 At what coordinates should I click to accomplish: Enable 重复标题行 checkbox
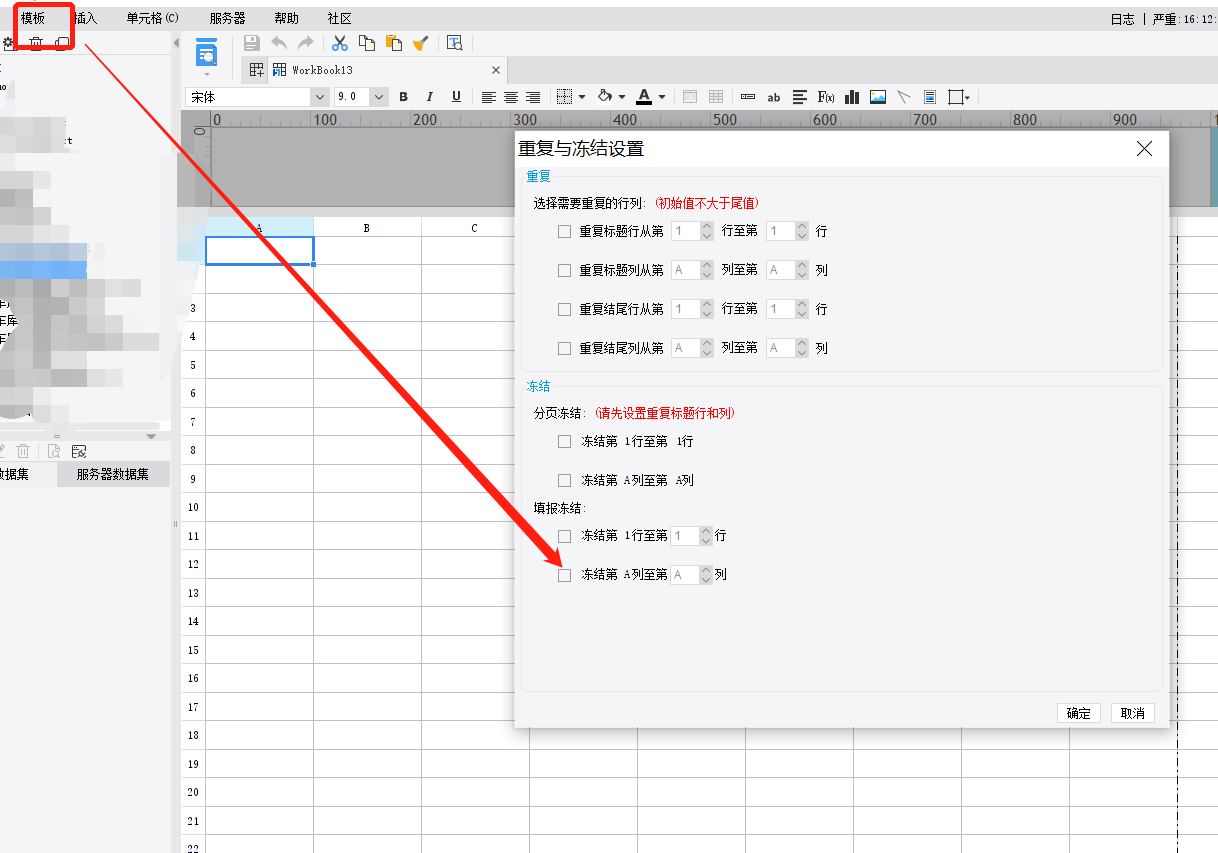click(565, 231)
